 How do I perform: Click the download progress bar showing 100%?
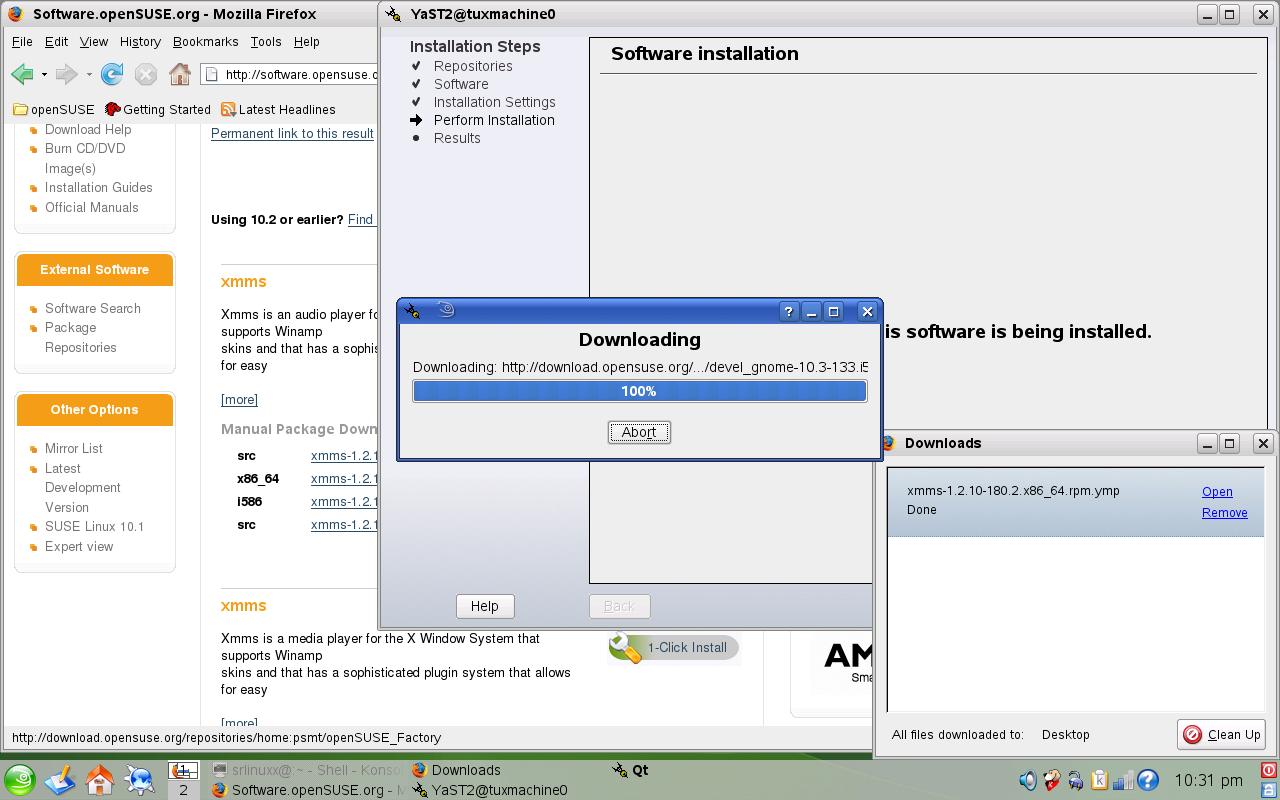click(x=639, y=391)
